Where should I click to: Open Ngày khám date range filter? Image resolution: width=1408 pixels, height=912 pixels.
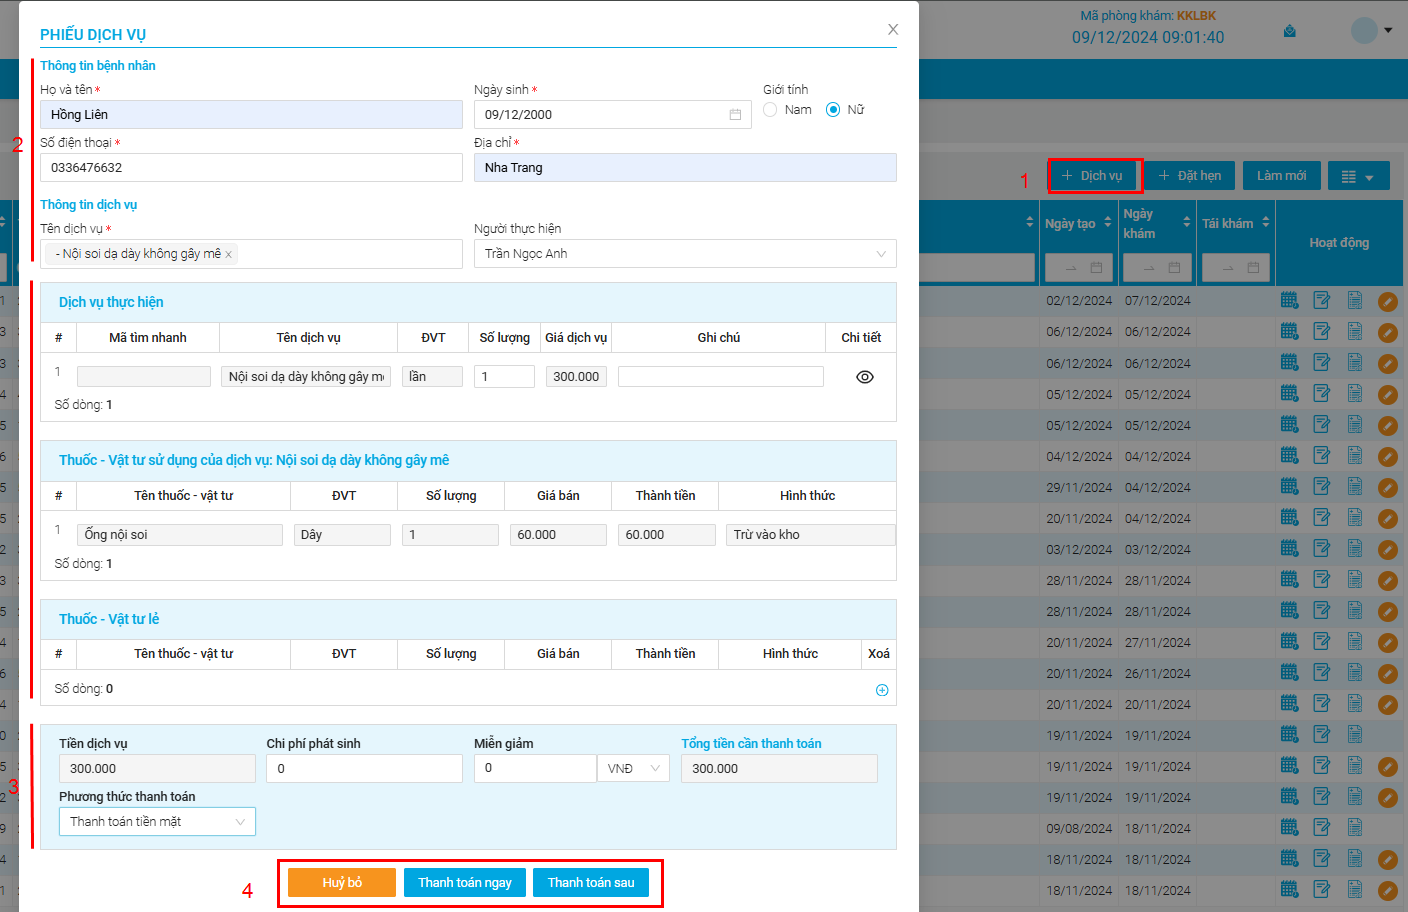(1157, 268)
